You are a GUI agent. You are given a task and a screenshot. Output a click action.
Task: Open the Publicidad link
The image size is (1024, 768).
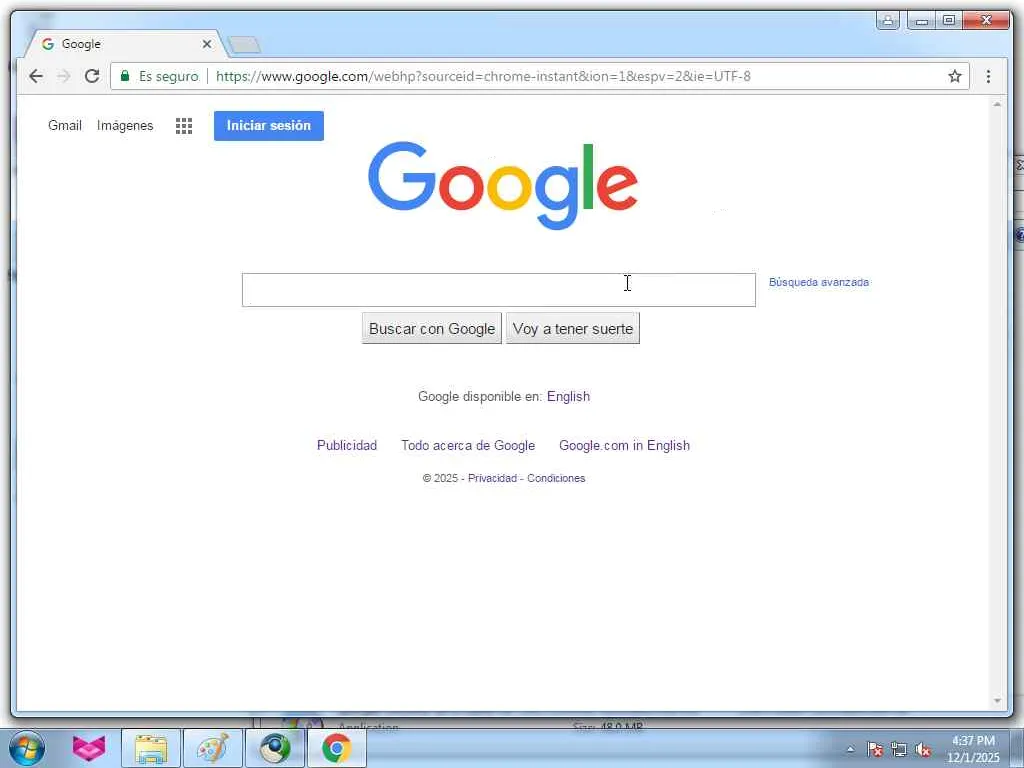tap(347, 445)
